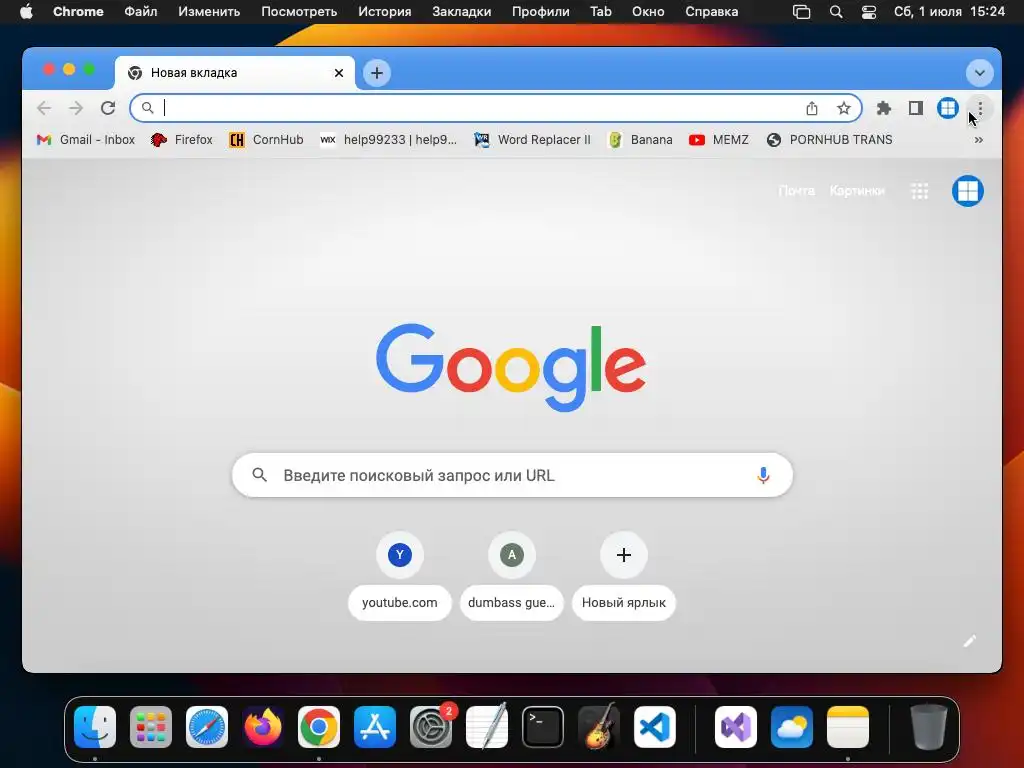Open the Файл menu
The height and width of the screenshot is (768, 1024).
tap(140, 12)
